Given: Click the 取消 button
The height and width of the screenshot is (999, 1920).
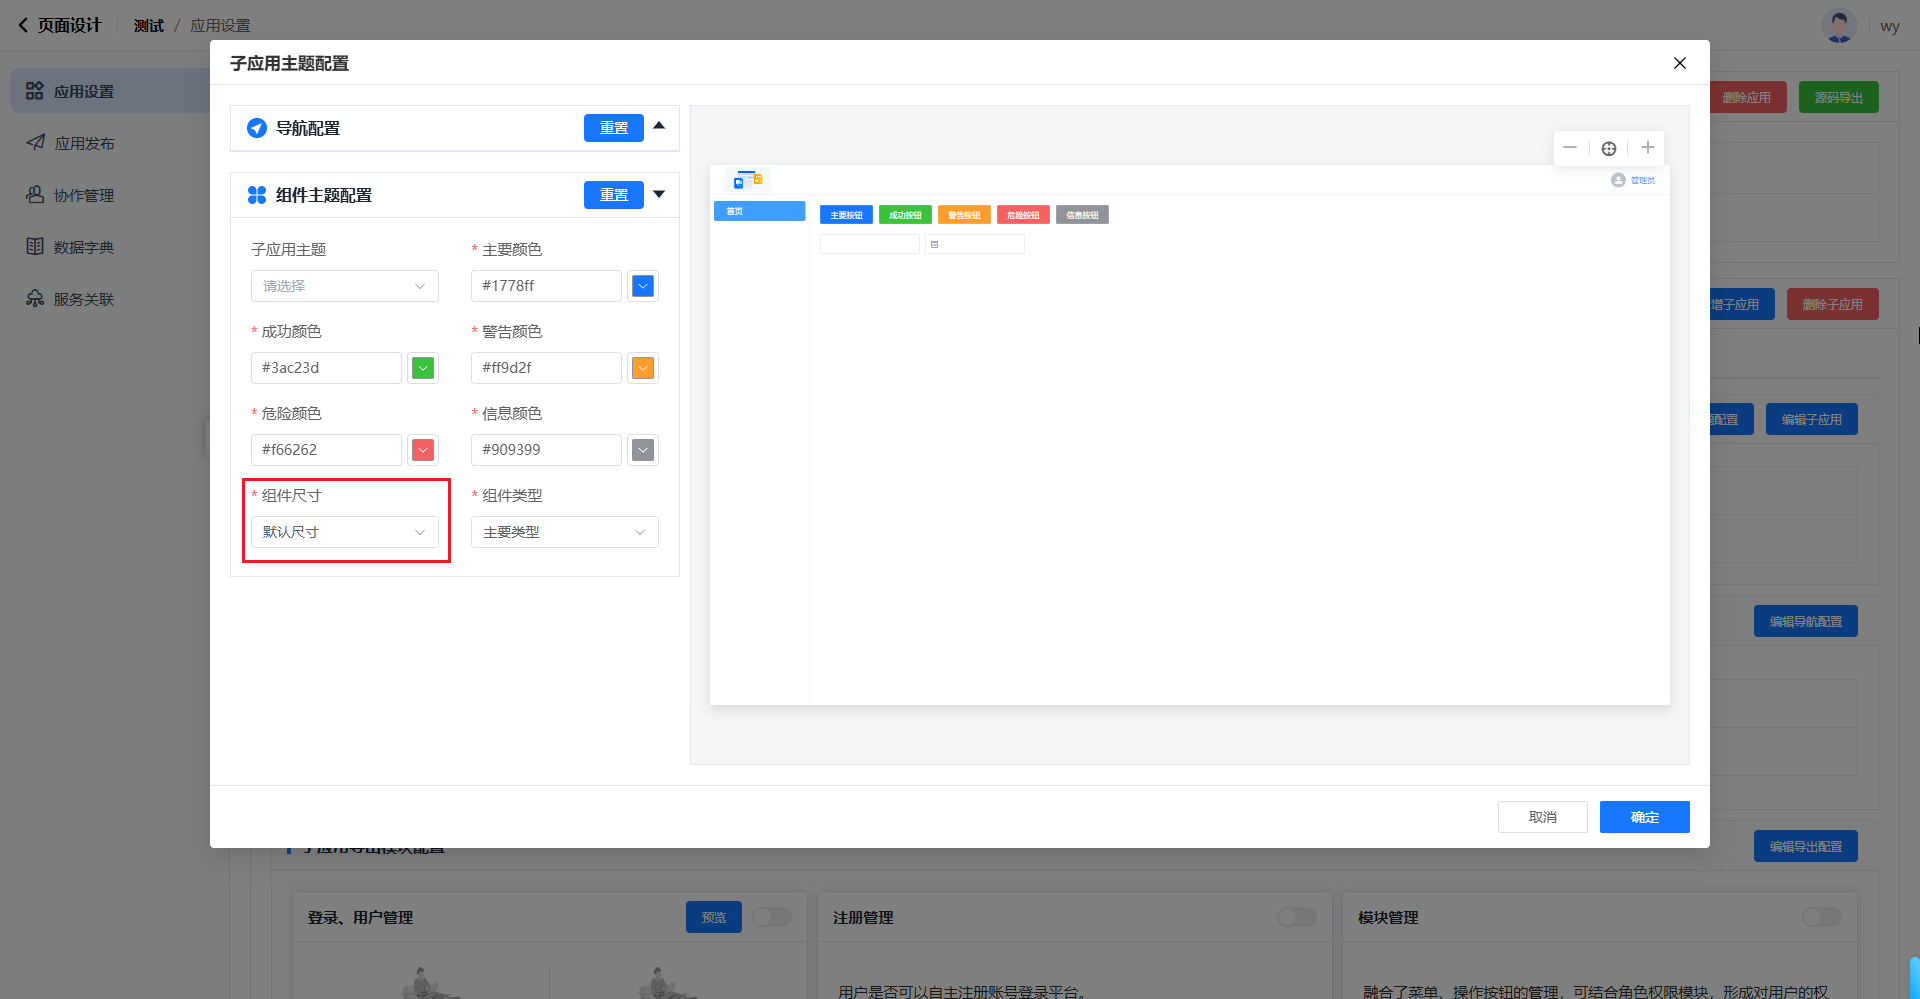Looking at the screenshot, I should [1542, 817].
